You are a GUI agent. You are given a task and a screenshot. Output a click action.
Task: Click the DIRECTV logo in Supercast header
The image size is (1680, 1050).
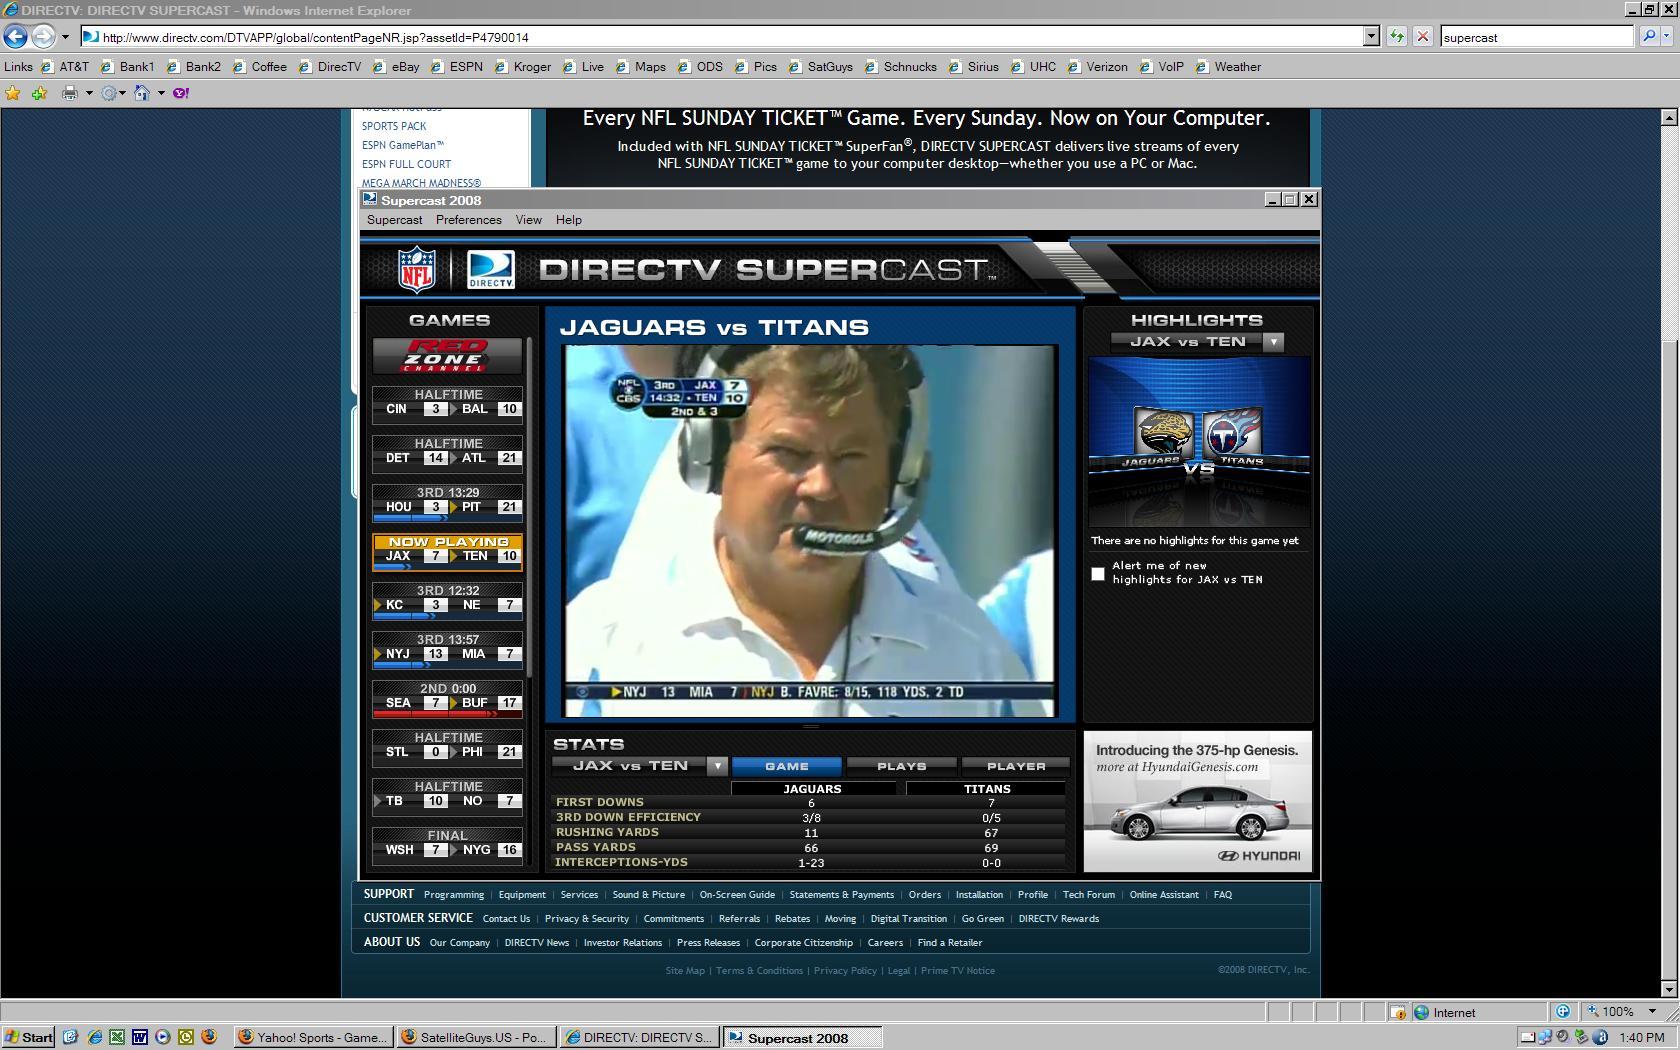coord(491,269)
